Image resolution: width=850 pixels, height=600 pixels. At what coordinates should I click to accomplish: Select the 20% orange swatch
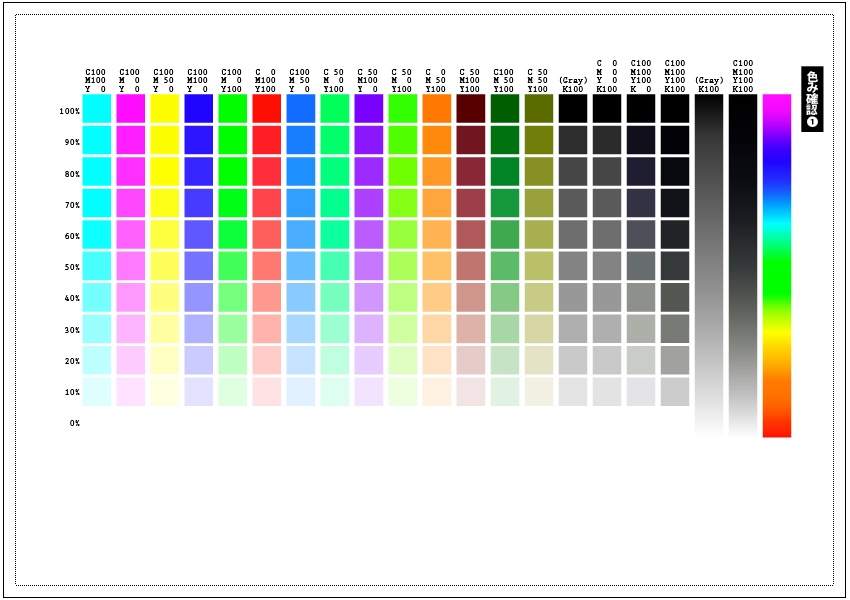pyautogui.click(x=437, y=360)
